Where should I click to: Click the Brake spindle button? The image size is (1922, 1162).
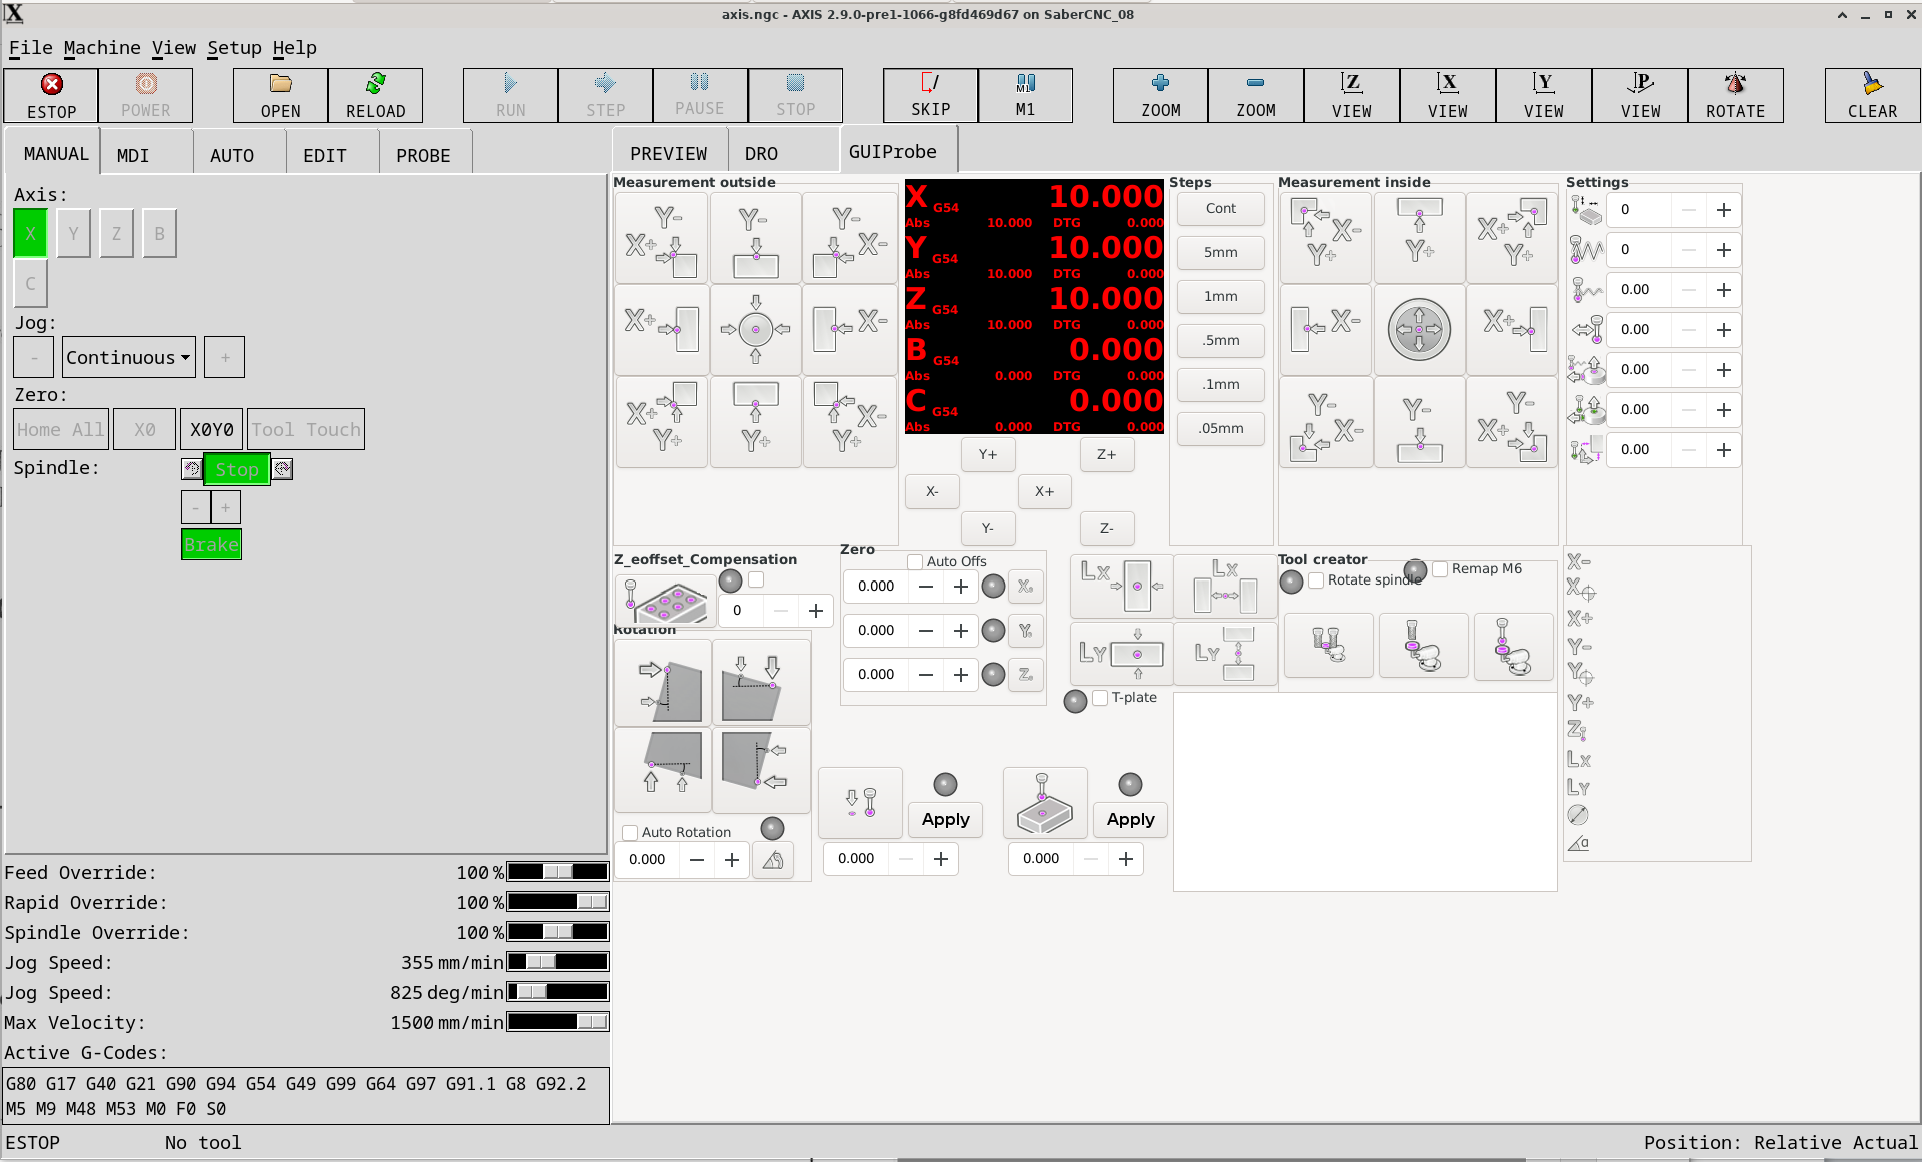click(x=211, y=544)
